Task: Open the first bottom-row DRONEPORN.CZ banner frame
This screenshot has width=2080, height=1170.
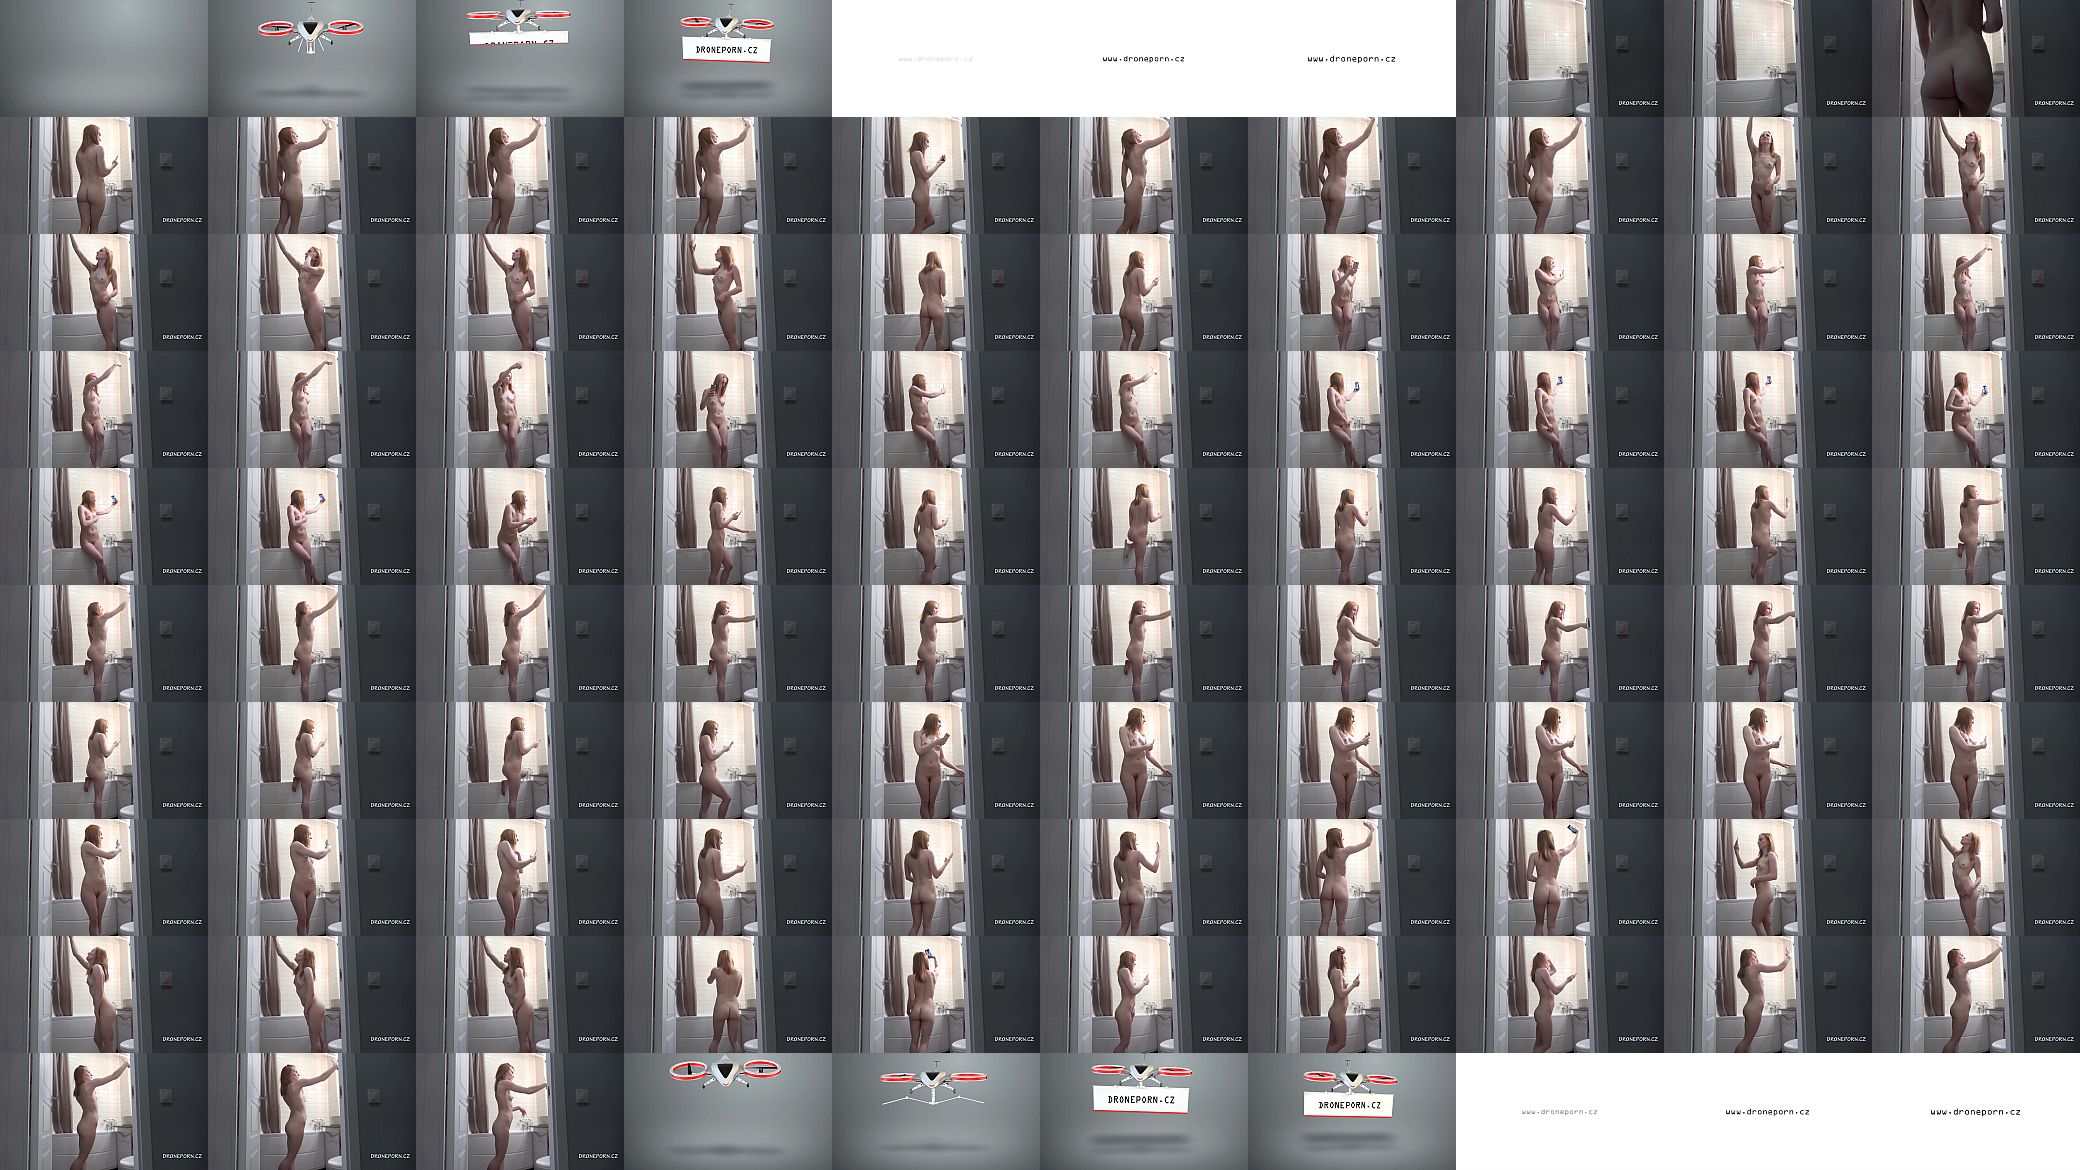Action: point(1144,1111)
